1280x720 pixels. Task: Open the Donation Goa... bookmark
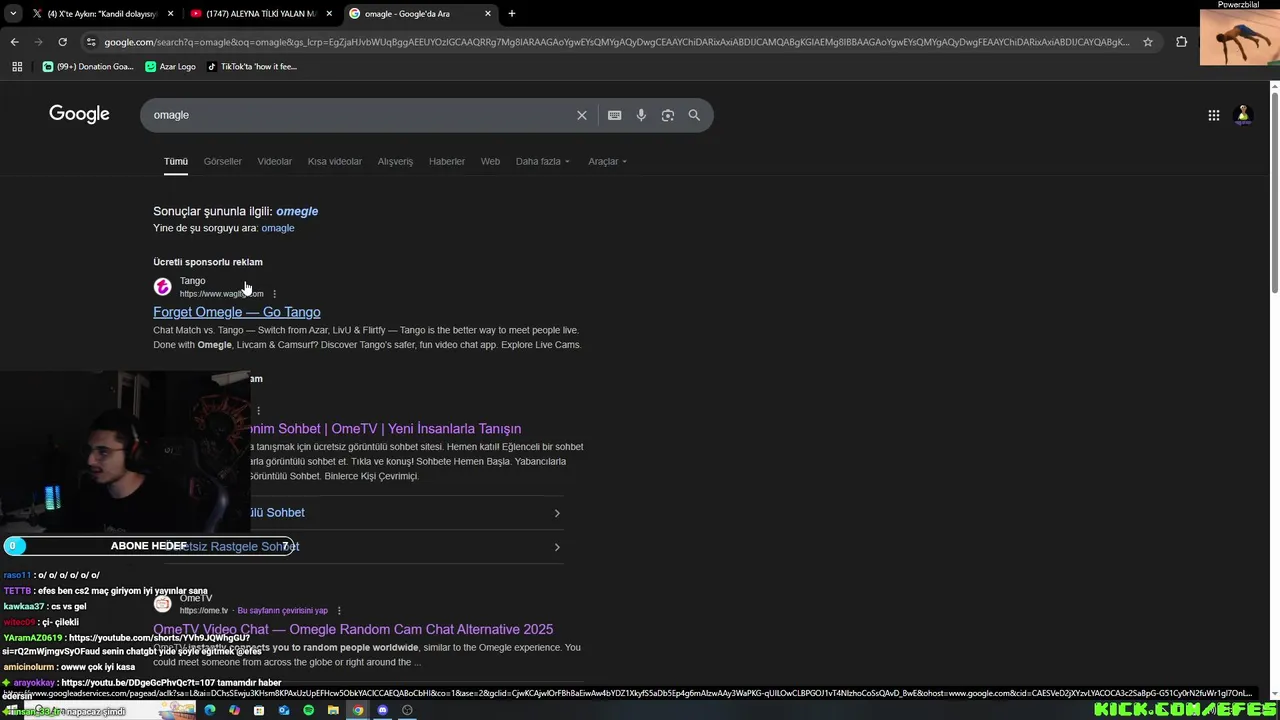click(88, 67)
